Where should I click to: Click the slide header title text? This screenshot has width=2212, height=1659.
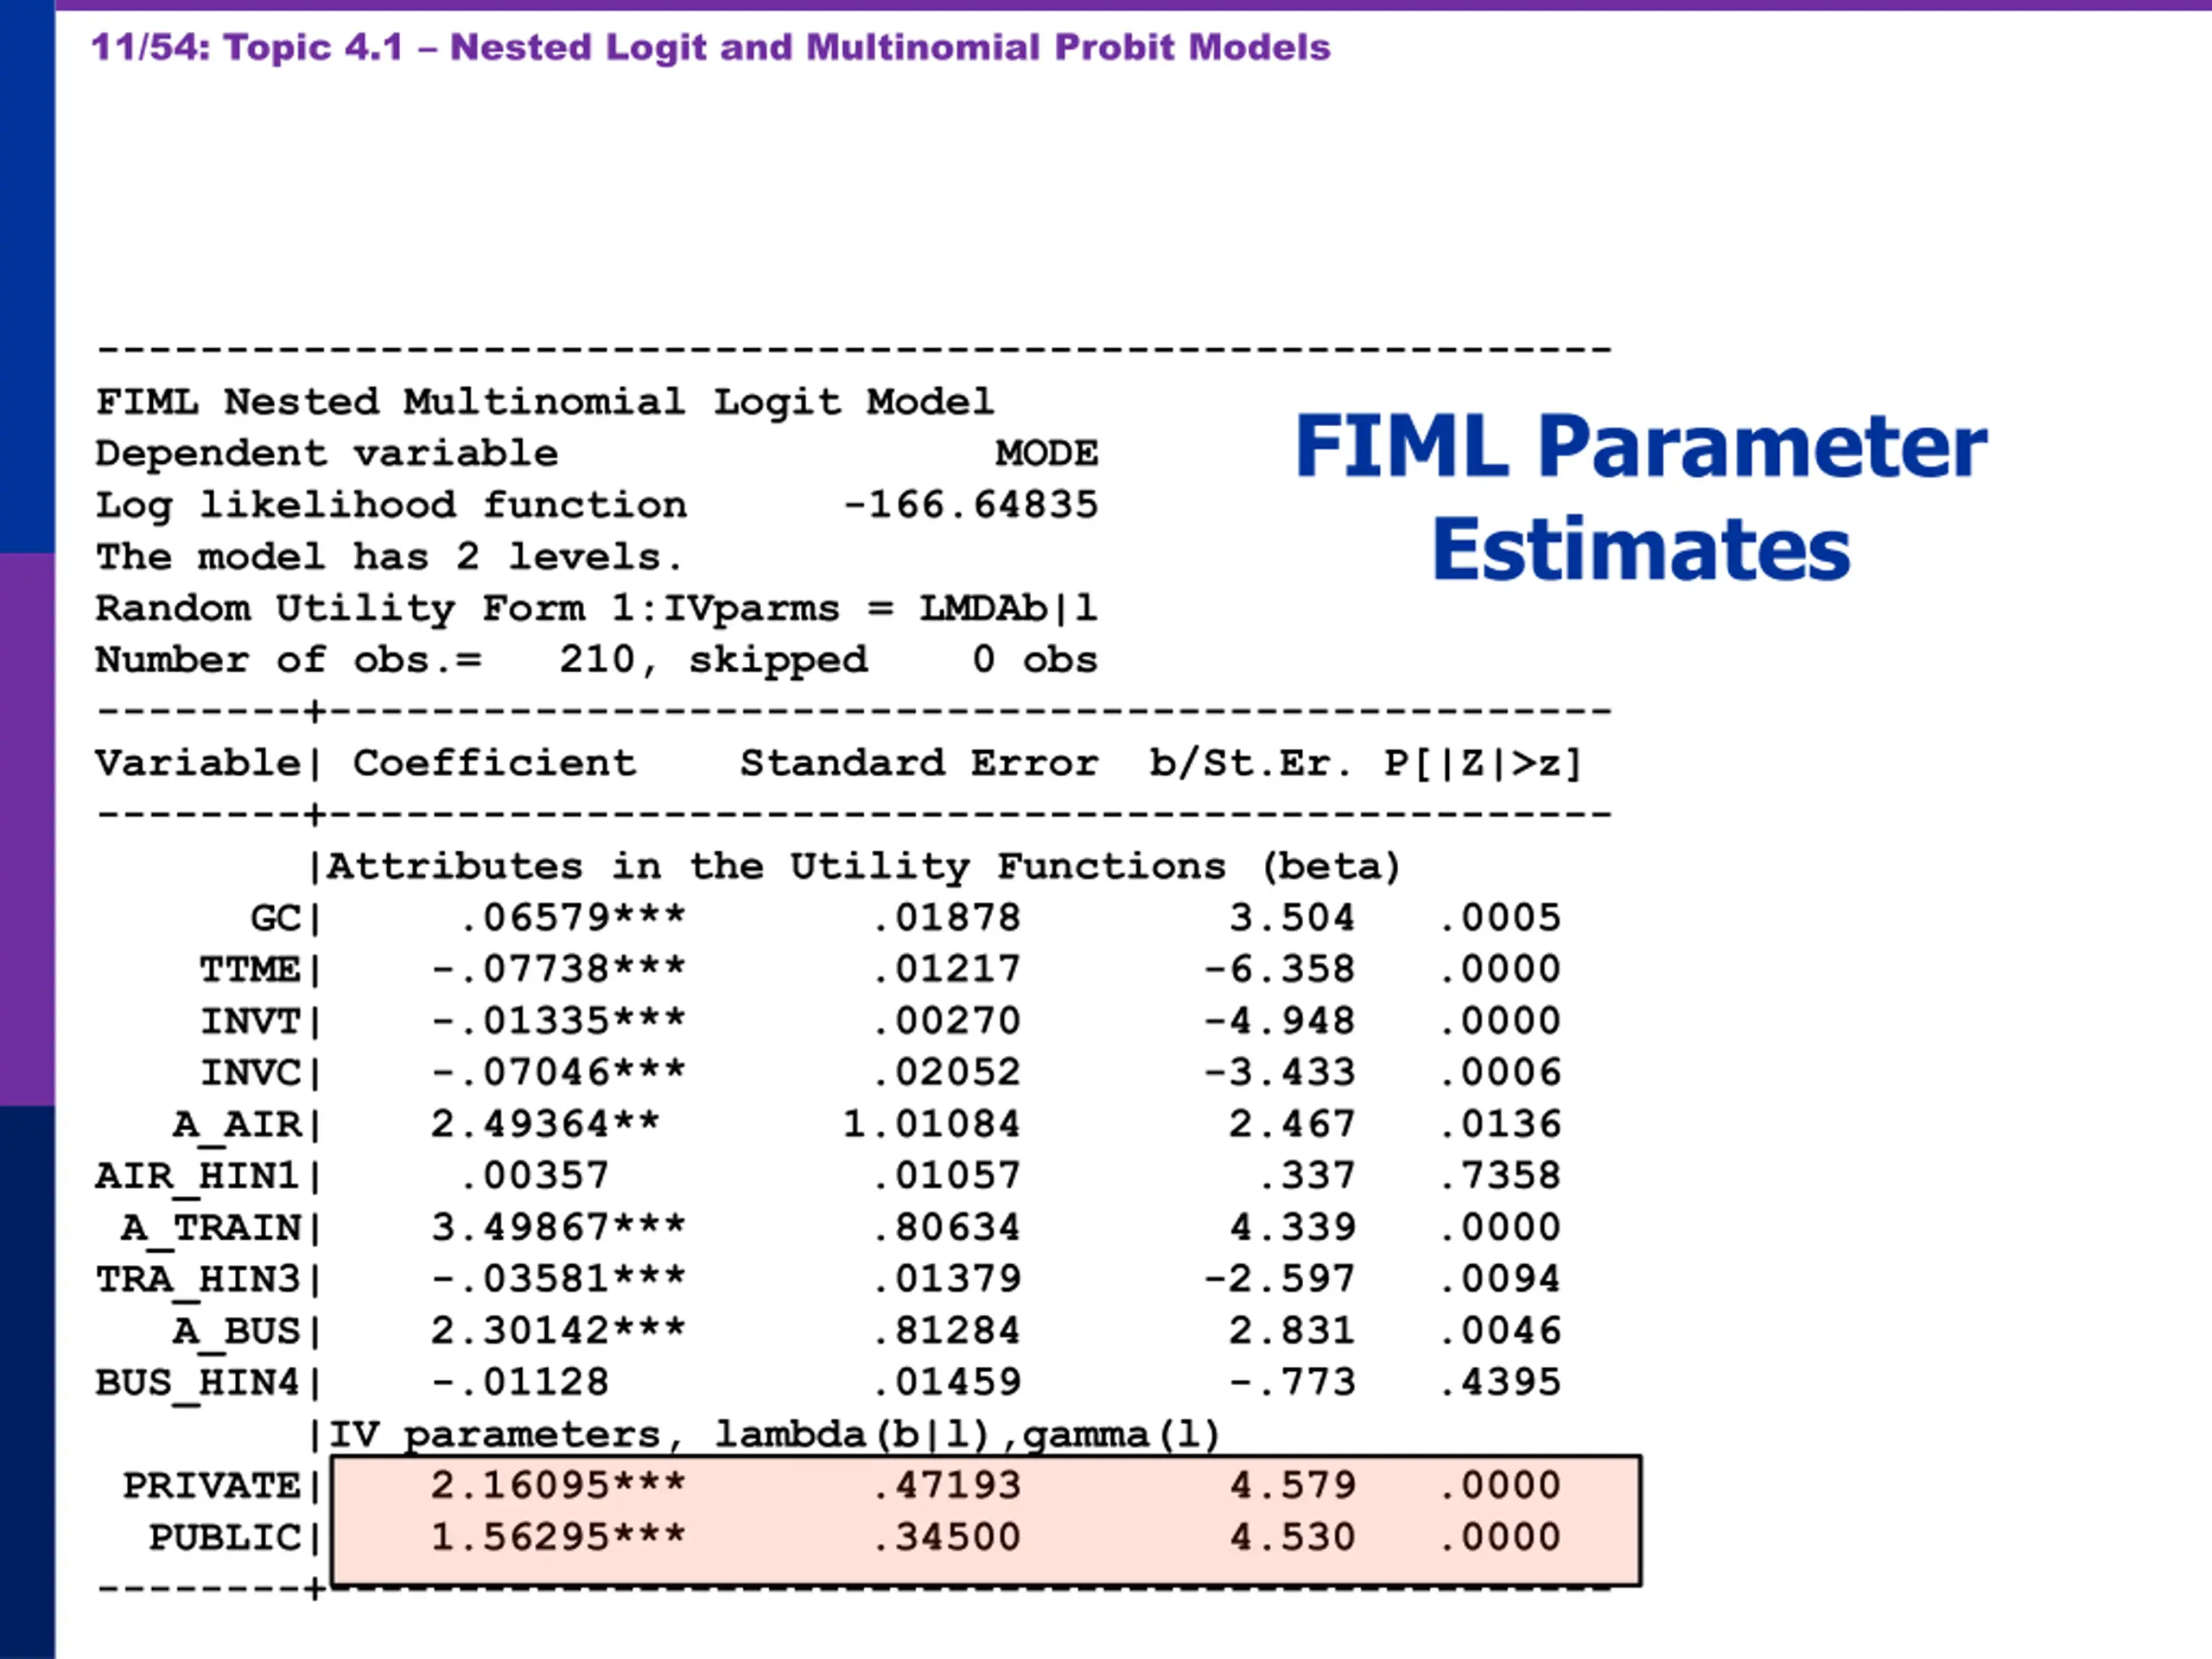710,48
